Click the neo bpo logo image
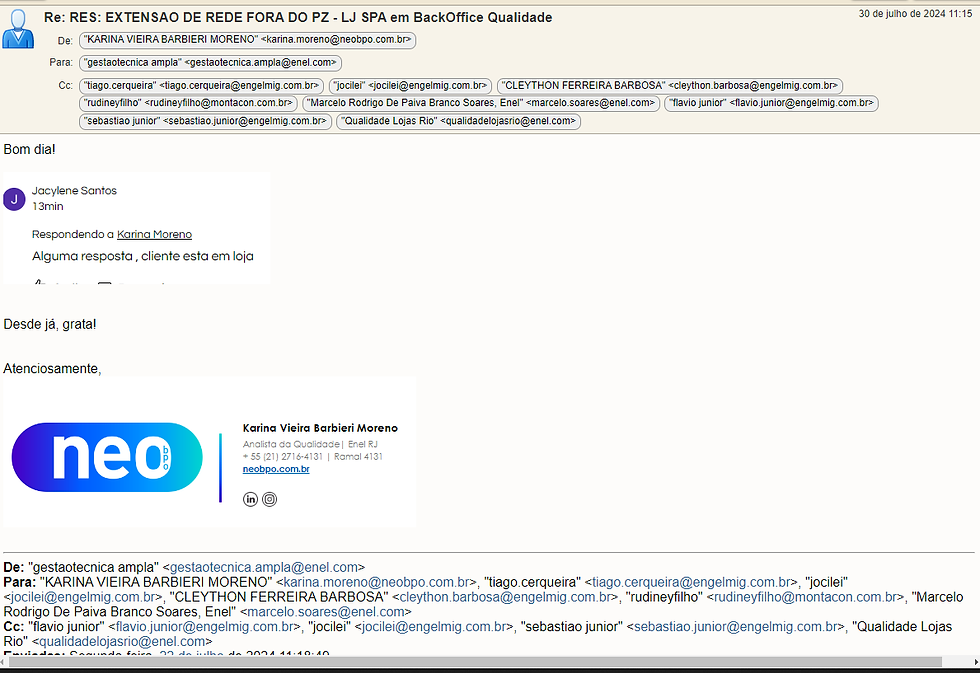Image resolution: width=980 pixels, height=673 pixels. (x=107, y=457)
